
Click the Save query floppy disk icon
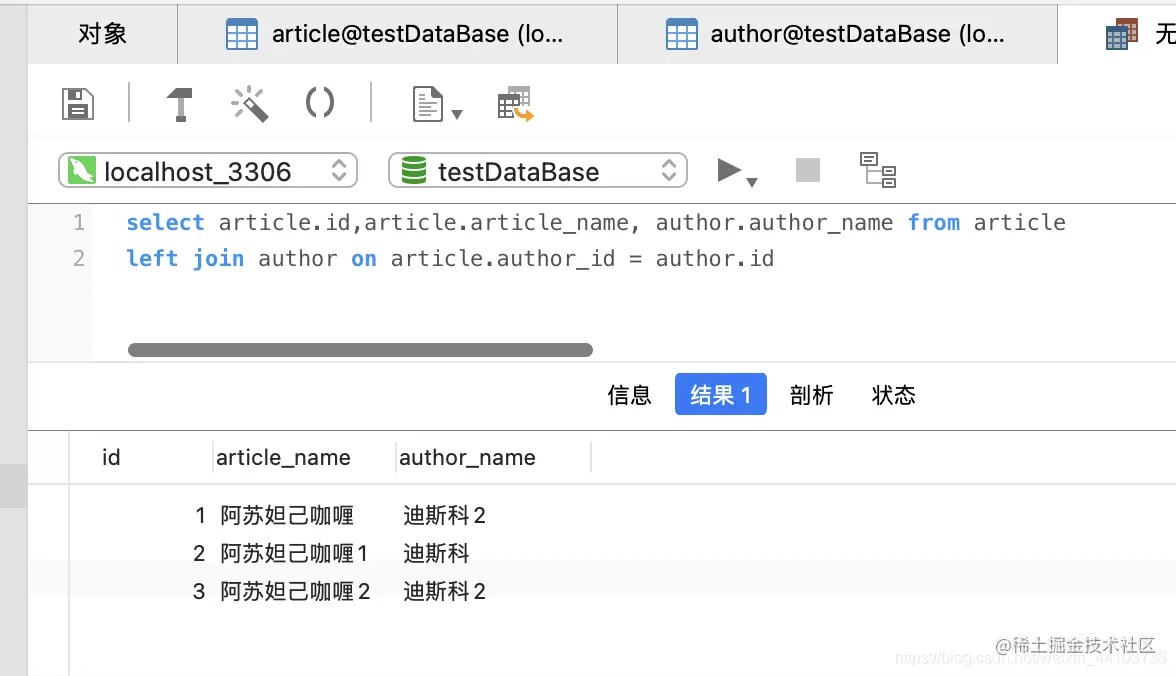click(78, 104)
